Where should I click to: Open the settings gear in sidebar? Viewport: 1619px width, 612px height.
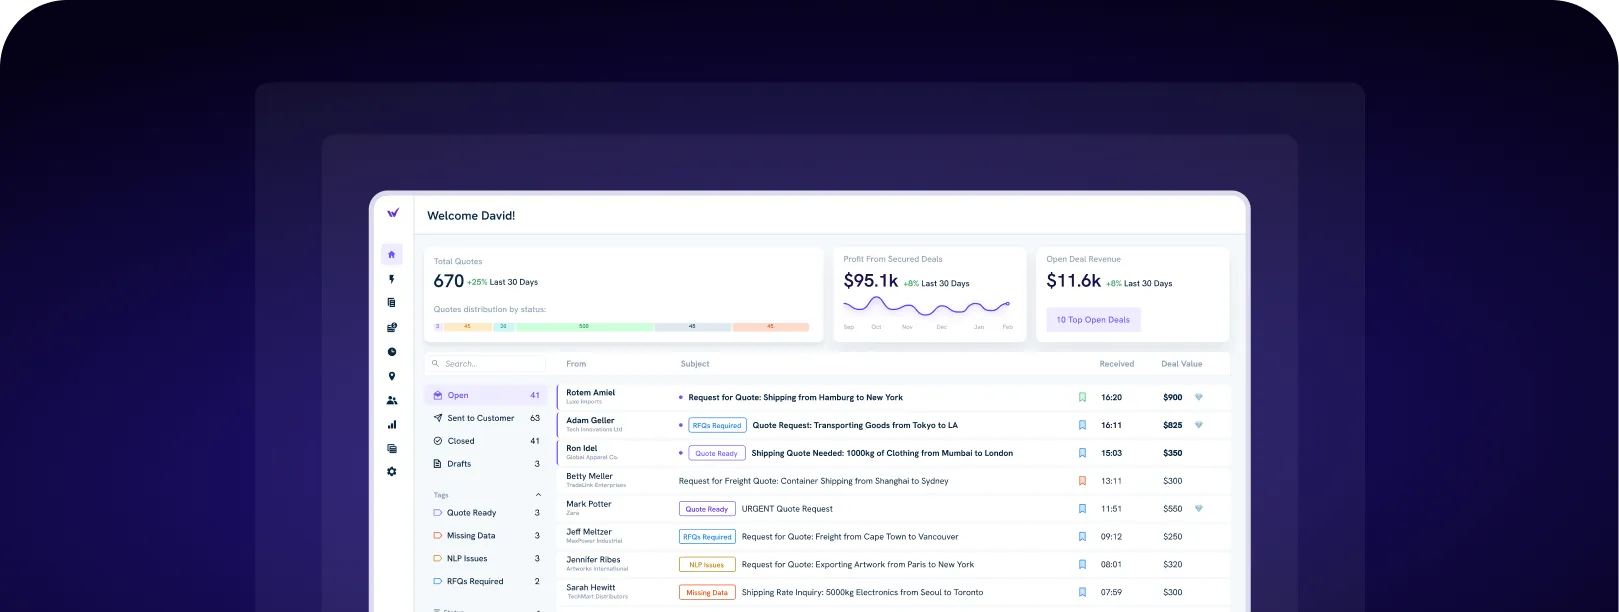pyautogui.click(x=392, y=472)
